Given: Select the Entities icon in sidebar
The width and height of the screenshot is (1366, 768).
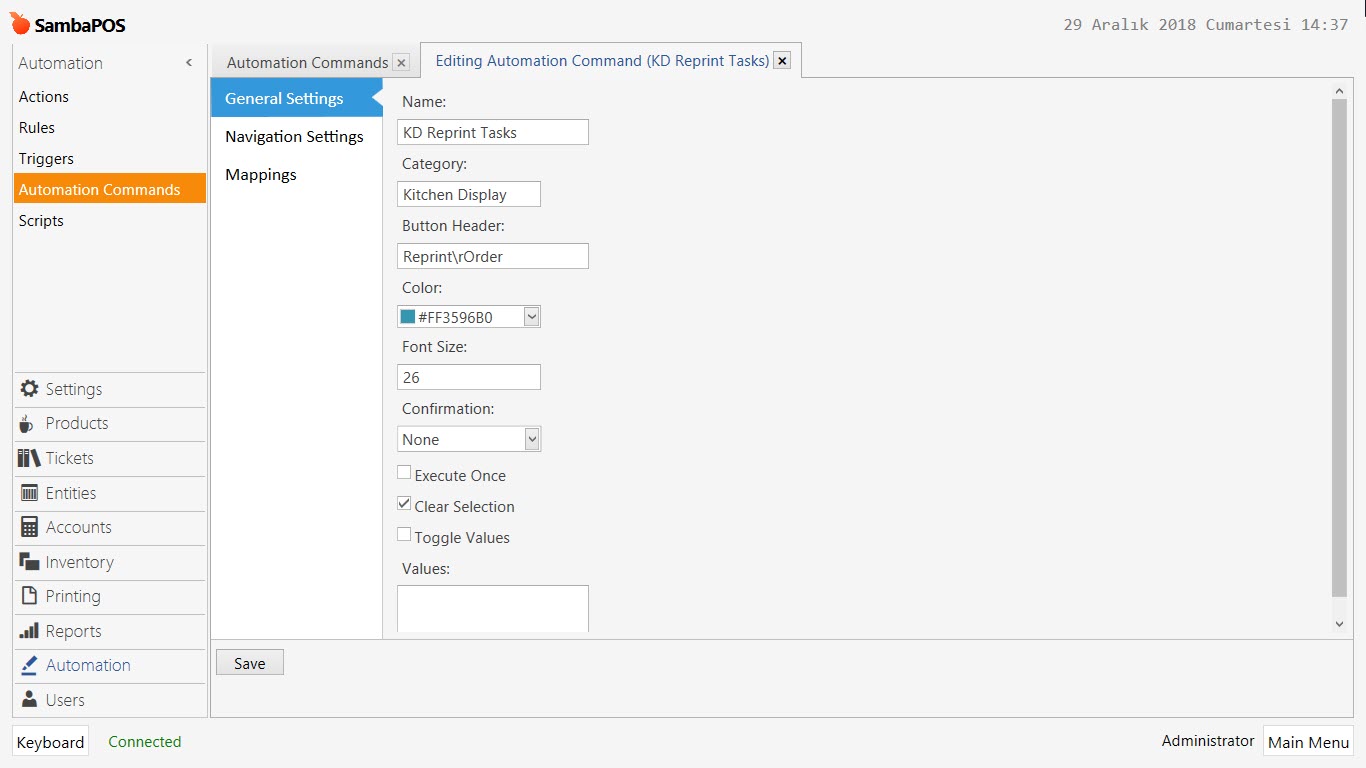Looking at the screenshot, I should (29, 493).
